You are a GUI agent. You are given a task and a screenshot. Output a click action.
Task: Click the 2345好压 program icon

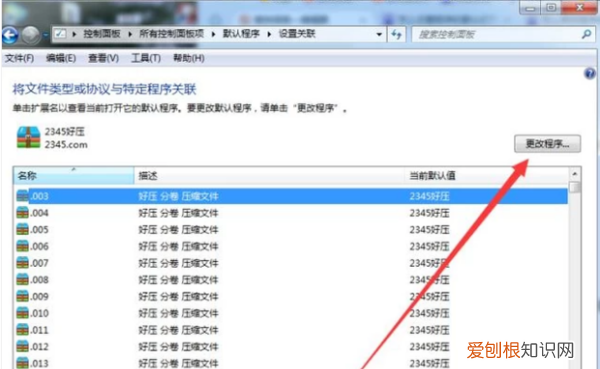coord(28,137)
